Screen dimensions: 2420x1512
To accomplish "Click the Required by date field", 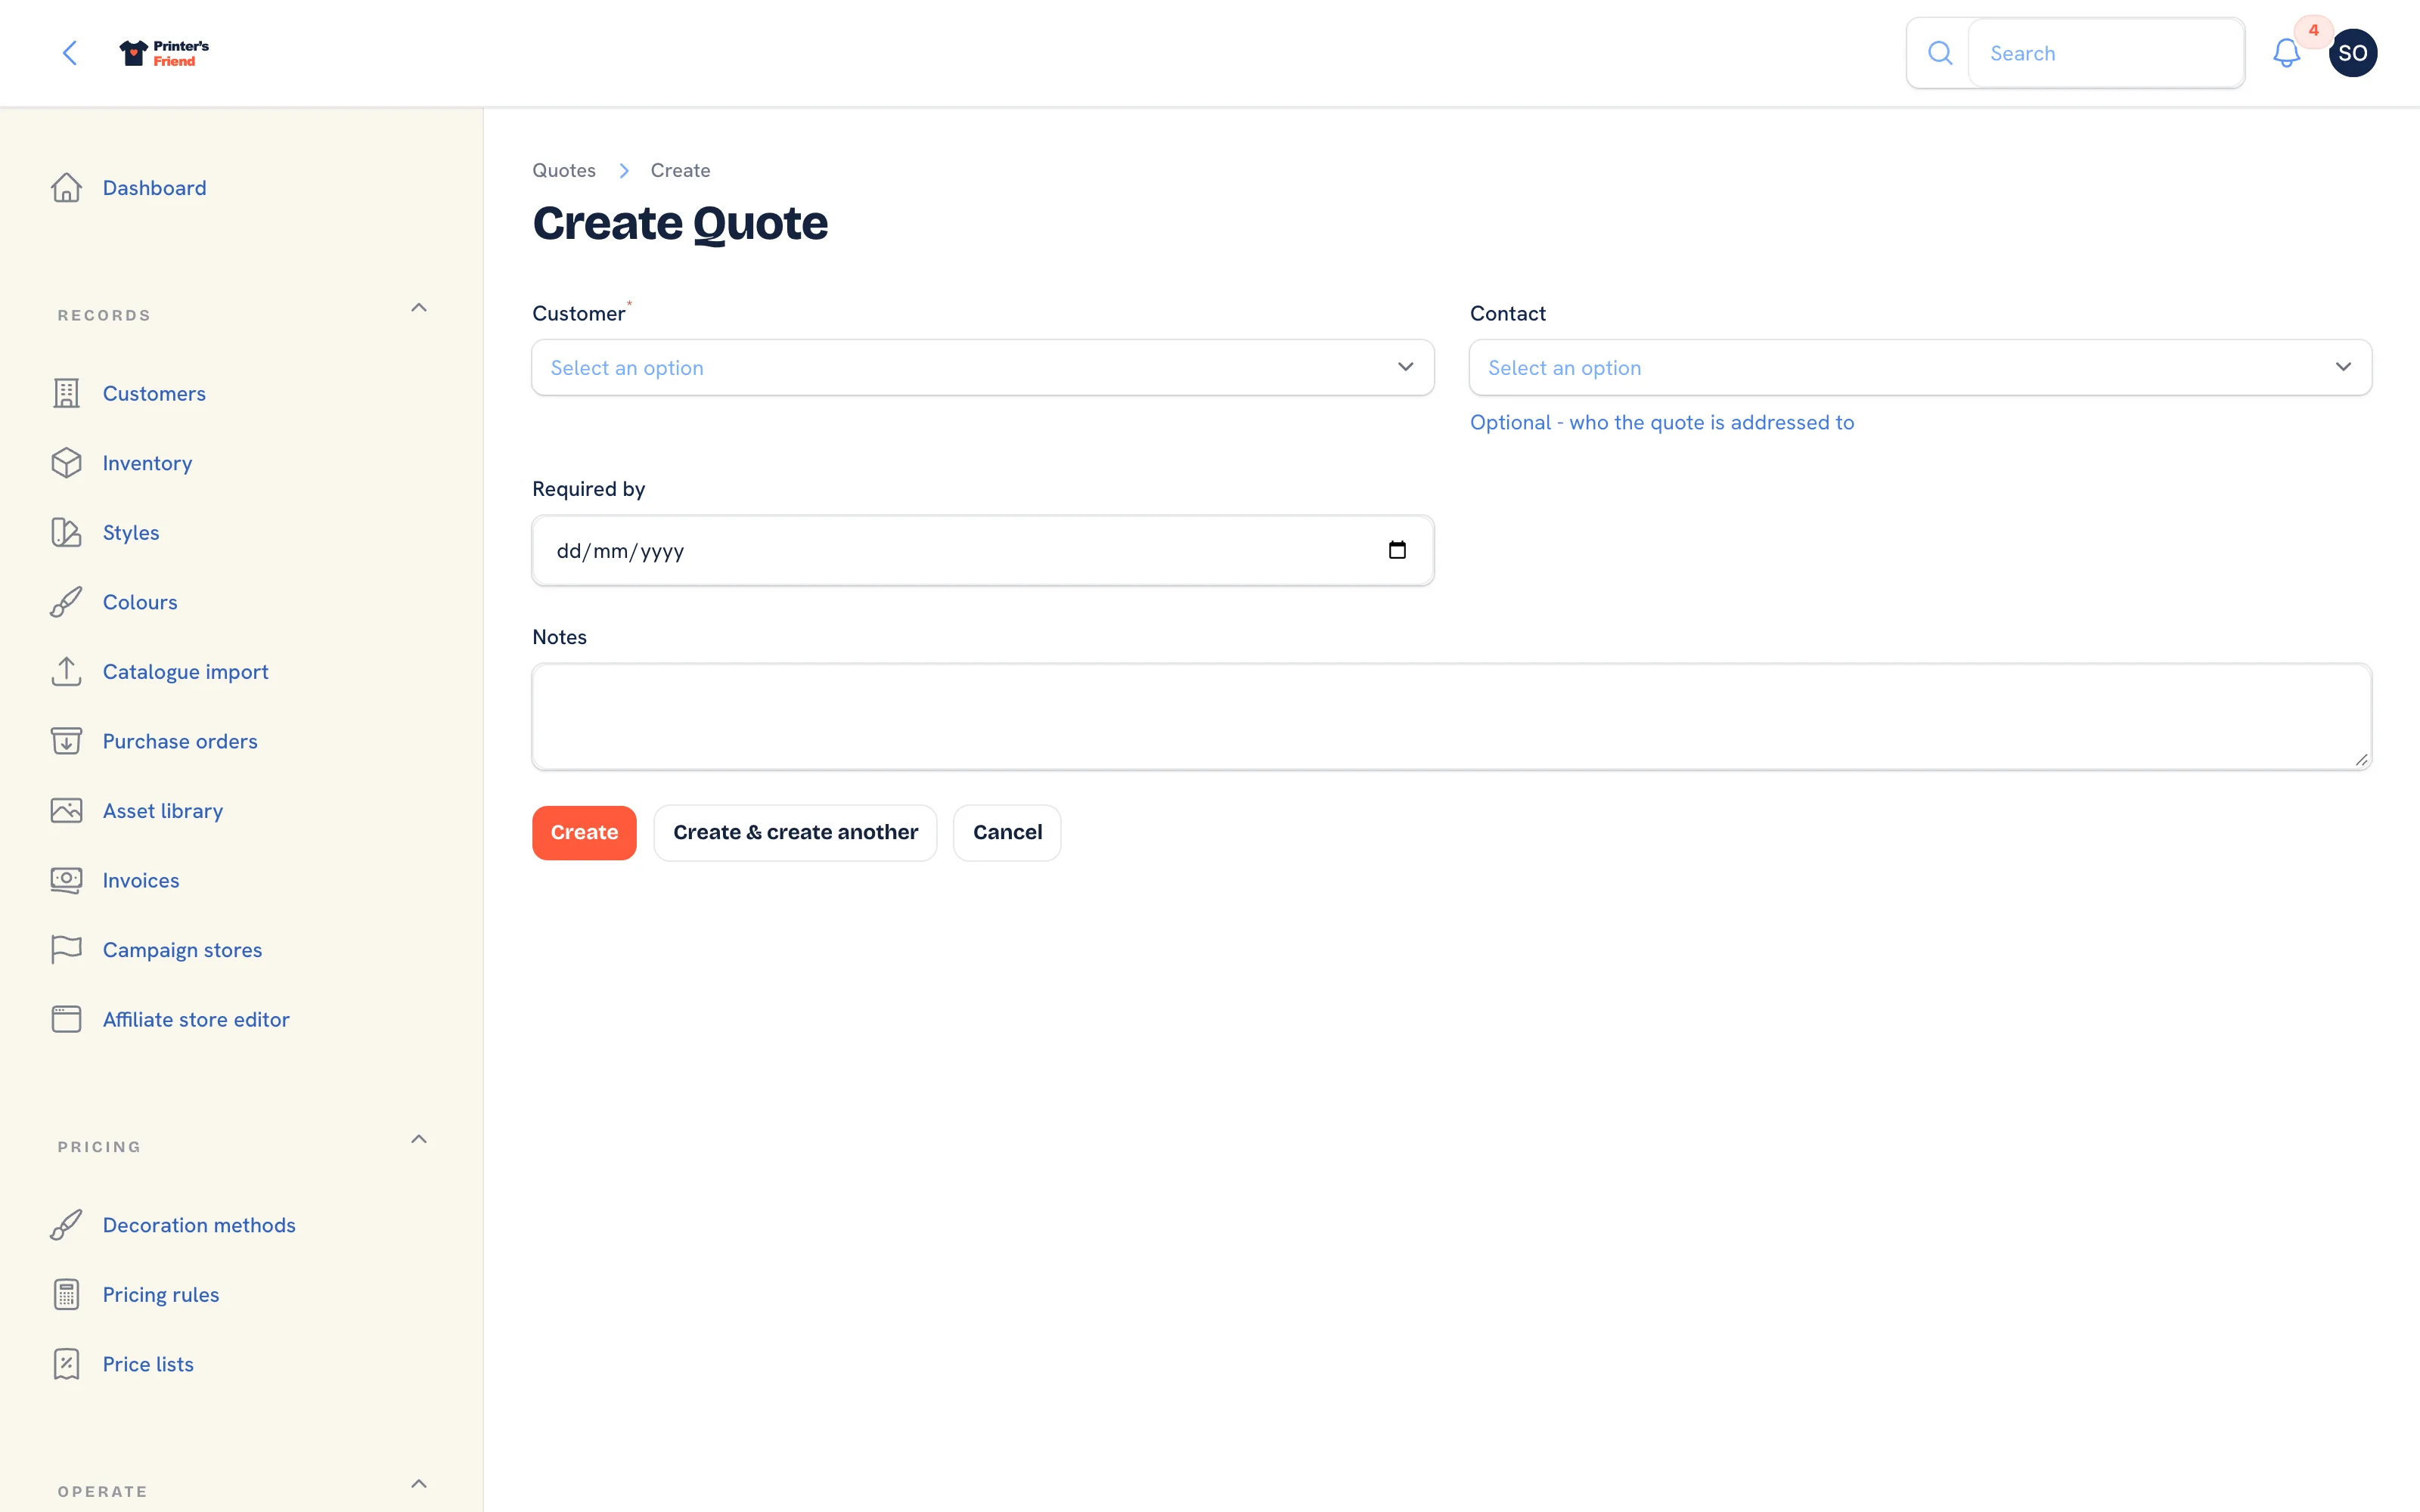I will point(983,550).
